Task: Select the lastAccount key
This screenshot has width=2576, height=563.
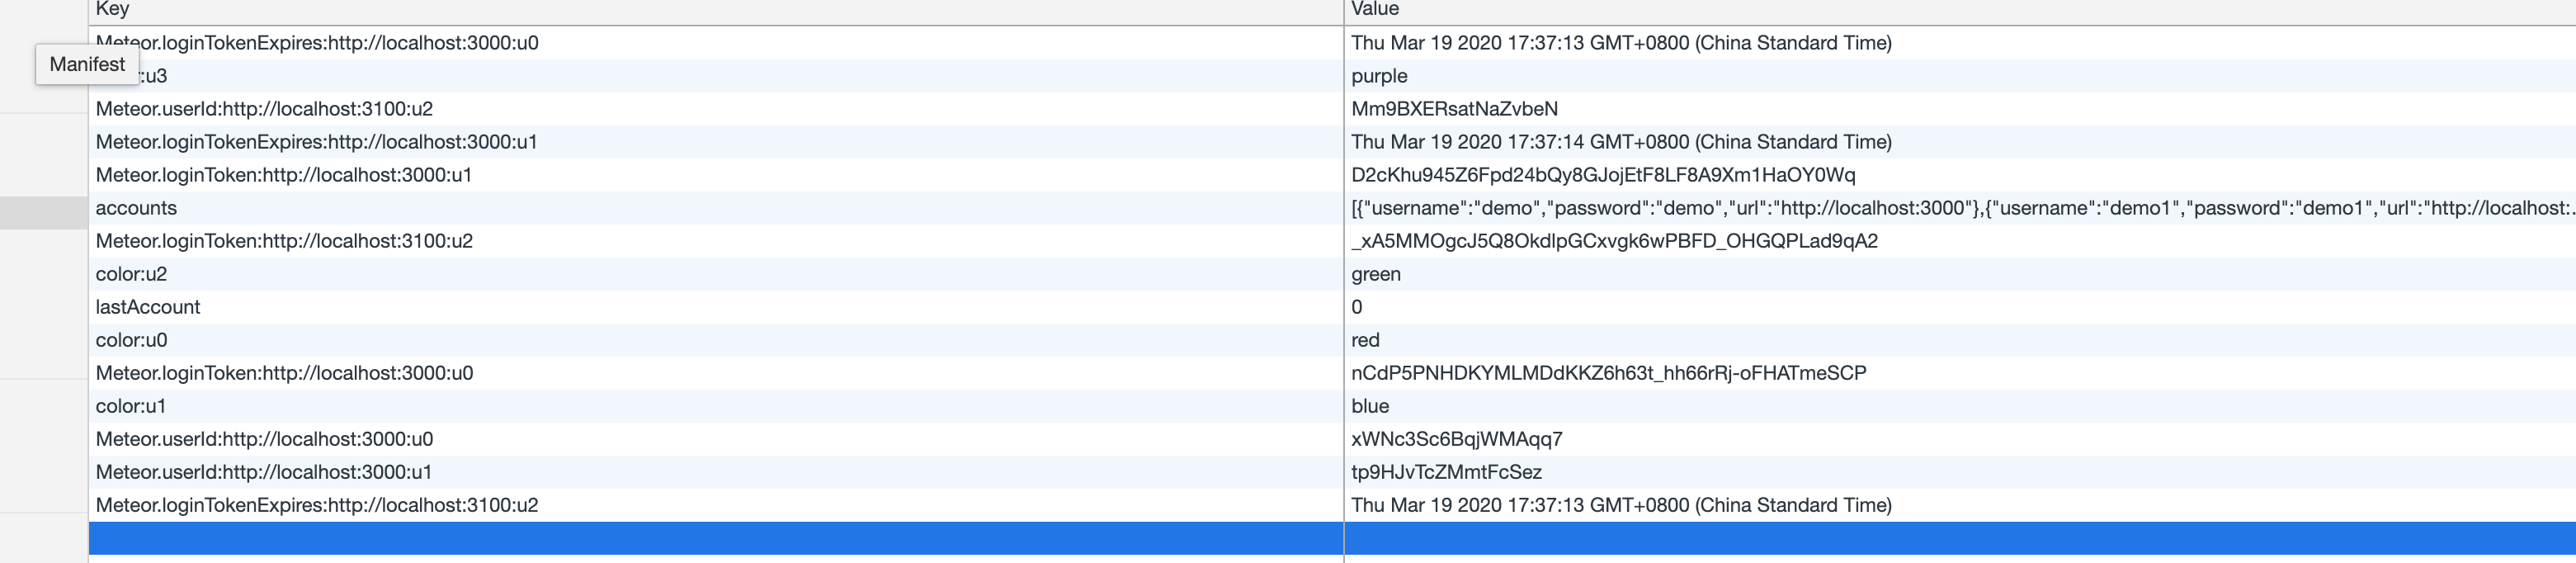Action: pyautogui.click(x=148, y=307)
